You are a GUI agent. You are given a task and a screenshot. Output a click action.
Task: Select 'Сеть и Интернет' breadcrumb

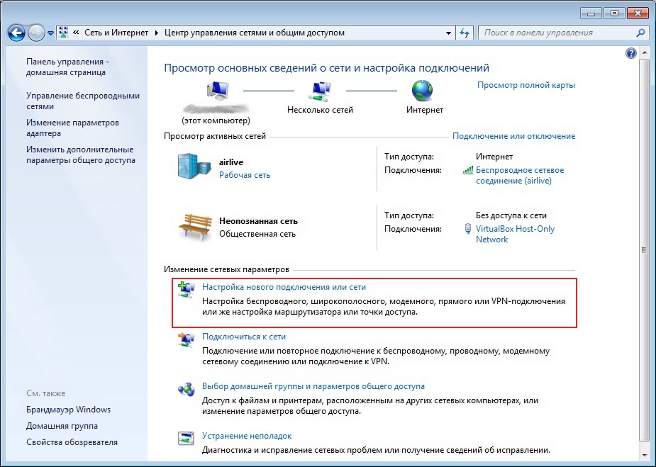pyautogui.click(x=116, y=33)
